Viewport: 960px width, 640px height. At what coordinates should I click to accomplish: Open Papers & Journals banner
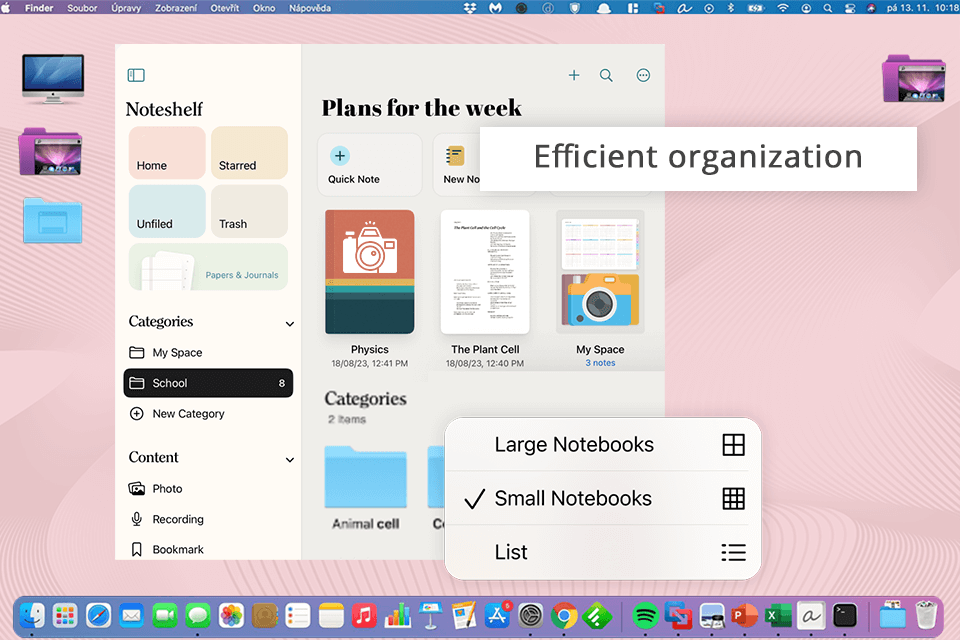pyautogui.click(x=208, y=267)
